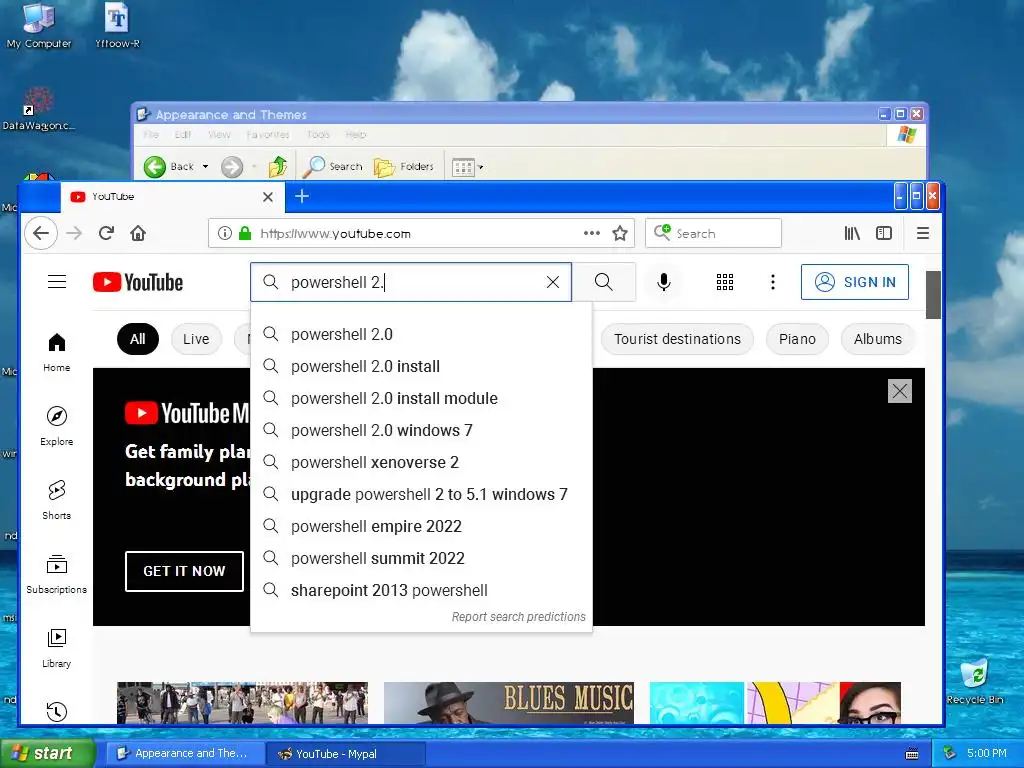Open Shorts in YouTube sidebar
This screenshot has width=1024, height=768.
[x=57, y=500]
